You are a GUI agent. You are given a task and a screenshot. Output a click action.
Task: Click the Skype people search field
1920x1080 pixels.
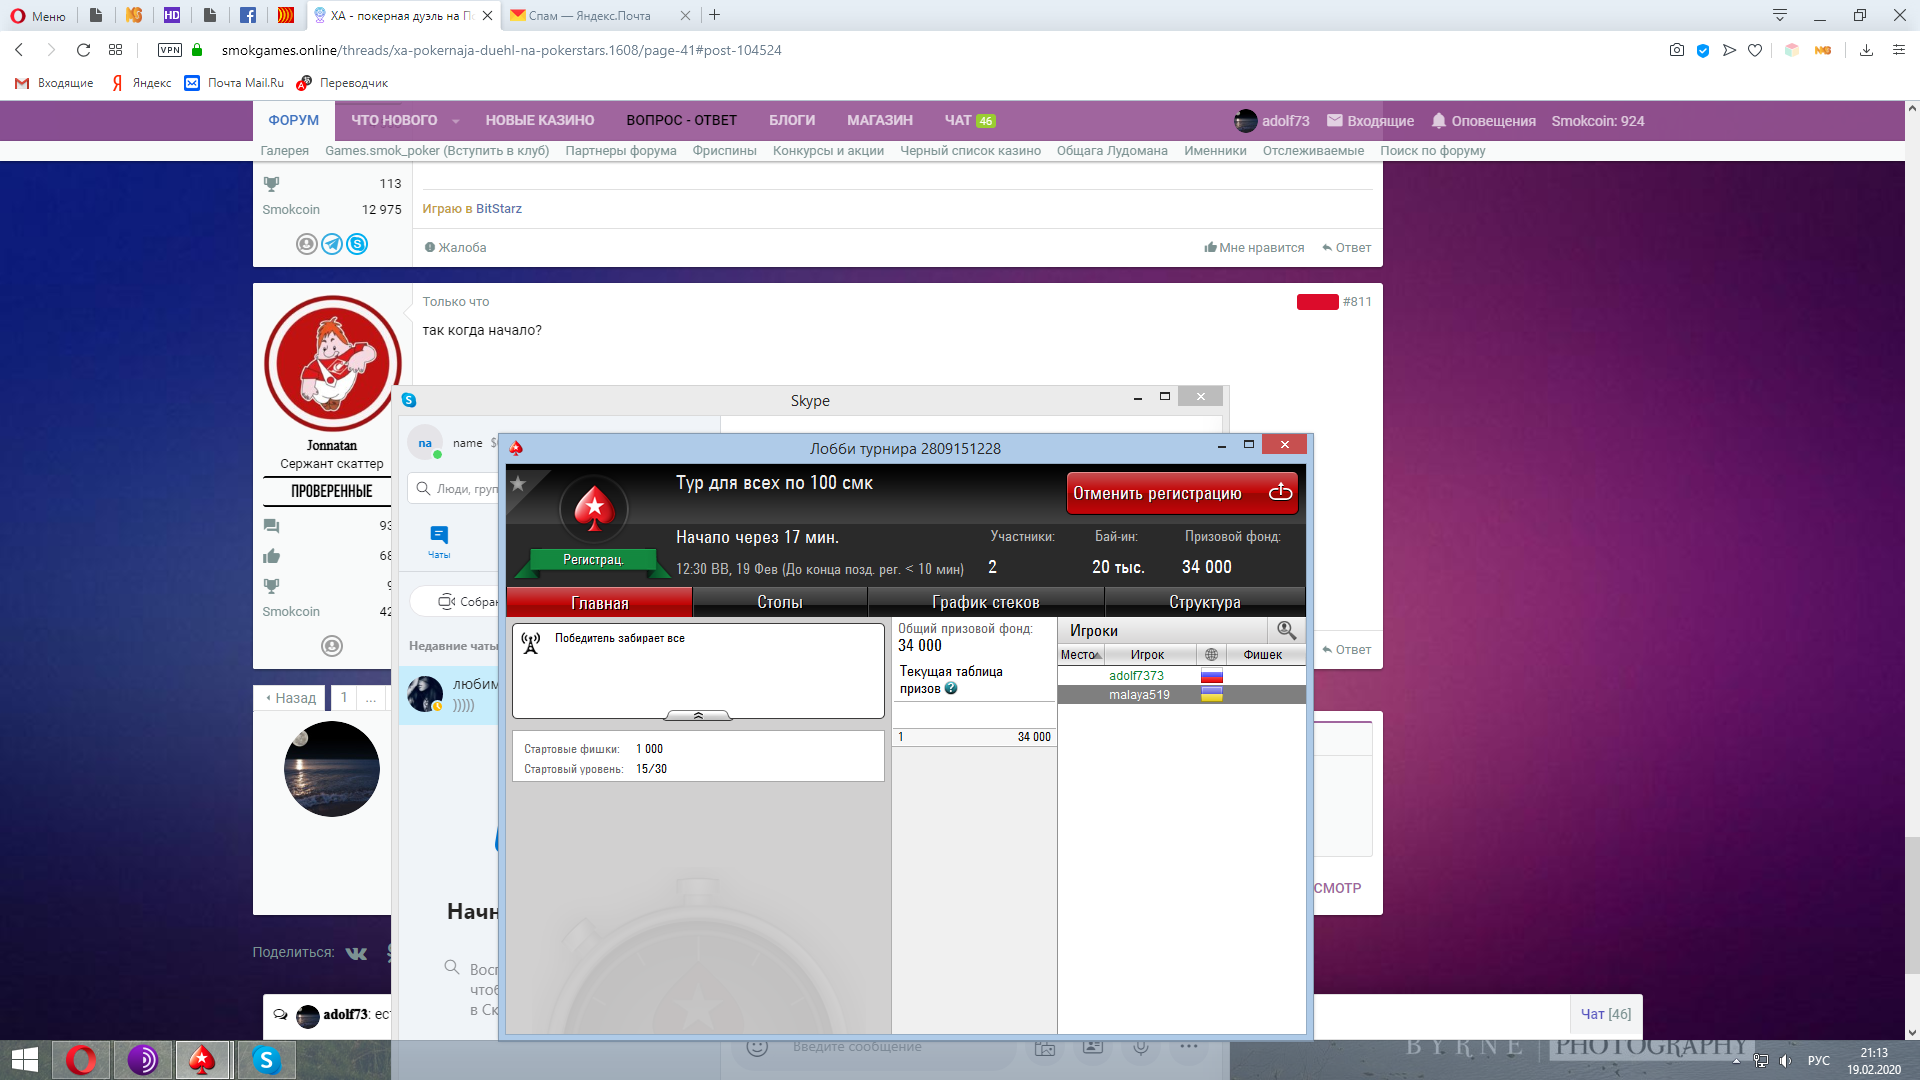[x=455, y=489]
